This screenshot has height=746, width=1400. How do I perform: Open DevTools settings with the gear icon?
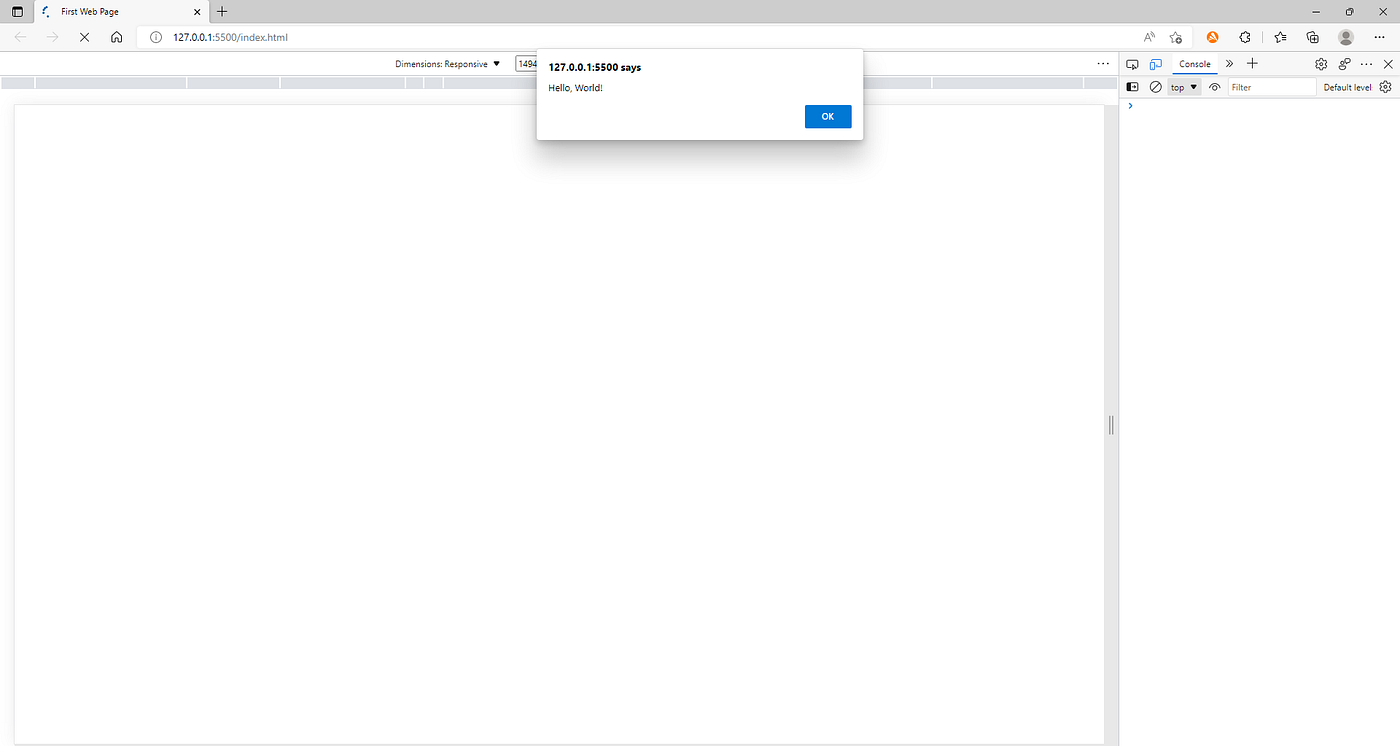click(x=1320, y=63)
